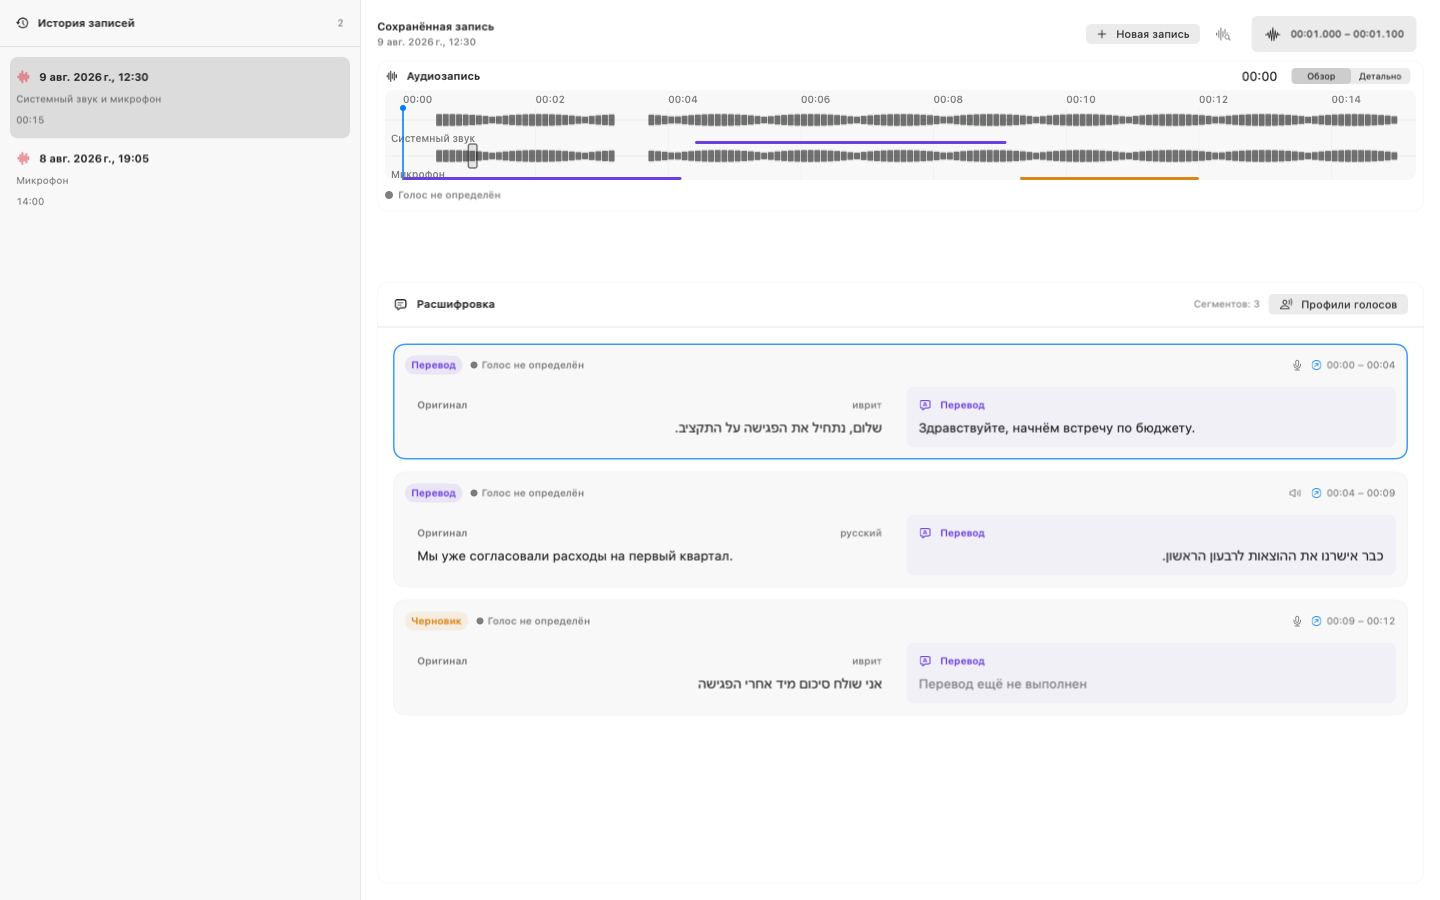1440x900 pixels.
Task: Click the speech bubble icon beside Расшифровка
Action: (400, 304)
